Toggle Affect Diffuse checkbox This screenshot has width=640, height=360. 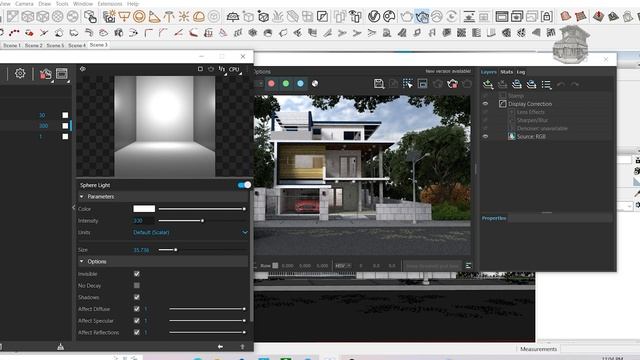137,309
